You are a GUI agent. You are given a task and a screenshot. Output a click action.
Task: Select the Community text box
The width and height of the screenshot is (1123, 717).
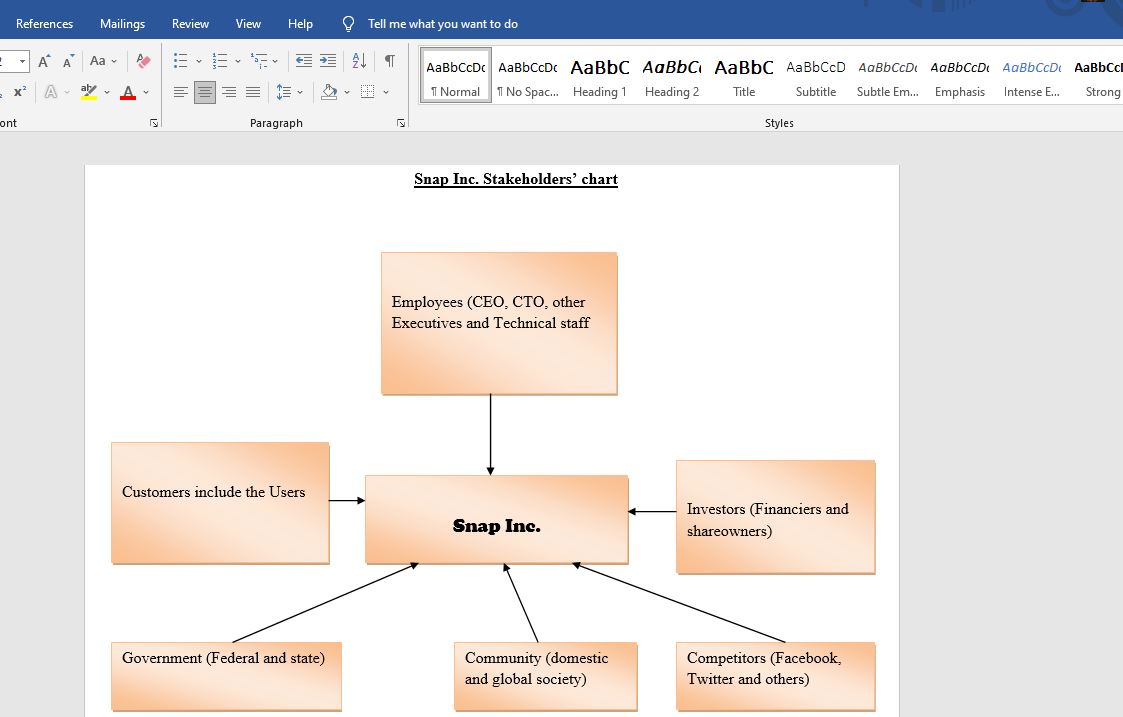[x=546, y=676]
